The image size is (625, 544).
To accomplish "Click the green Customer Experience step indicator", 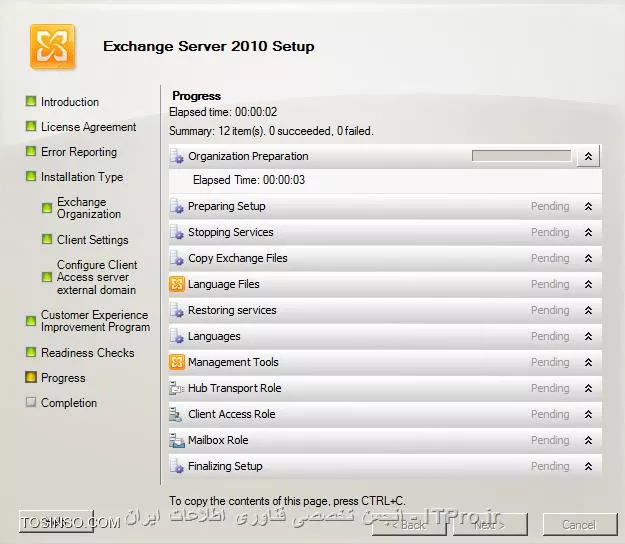I will (x=31, y=321).
